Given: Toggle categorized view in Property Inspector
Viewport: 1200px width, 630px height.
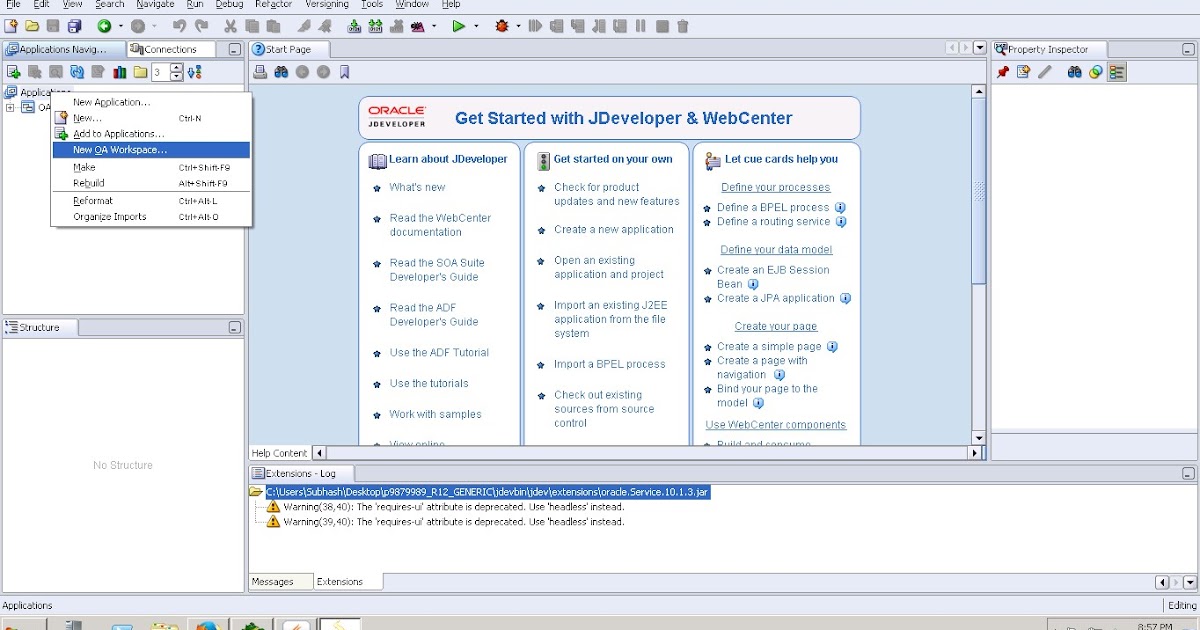Looking at the screenshot, I should click(1118, 71).
